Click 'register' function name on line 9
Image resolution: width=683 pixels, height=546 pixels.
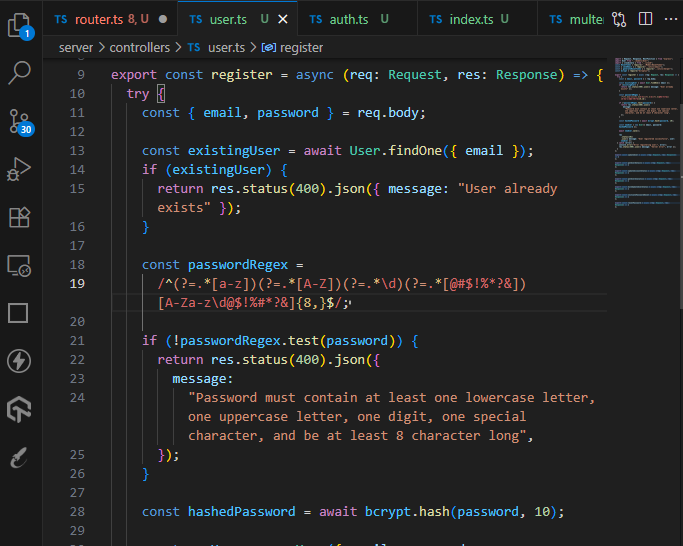242,75
